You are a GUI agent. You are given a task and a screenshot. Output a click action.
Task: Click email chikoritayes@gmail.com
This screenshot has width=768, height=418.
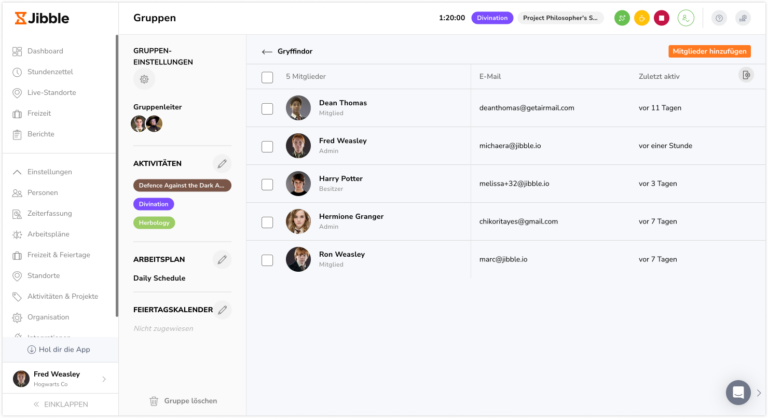point(518,221)
